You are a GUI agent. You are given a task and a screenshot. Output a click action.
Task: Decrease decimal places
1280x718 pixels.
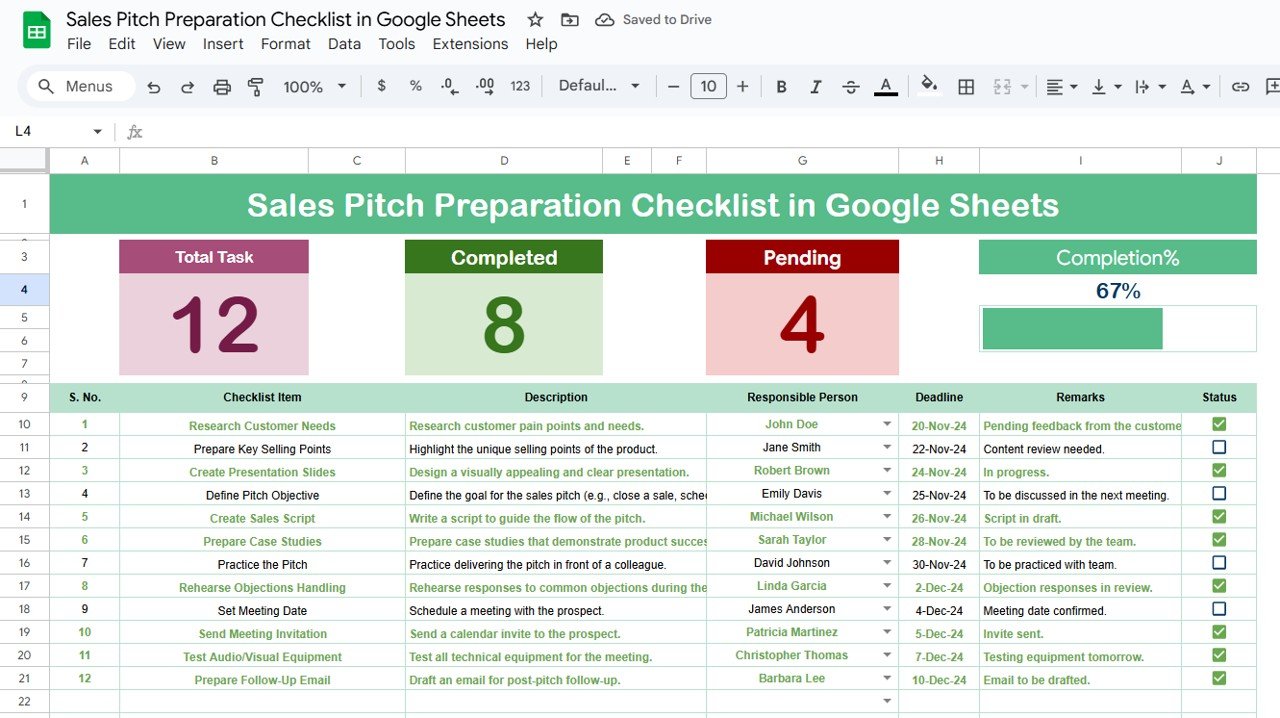[450, 86]
